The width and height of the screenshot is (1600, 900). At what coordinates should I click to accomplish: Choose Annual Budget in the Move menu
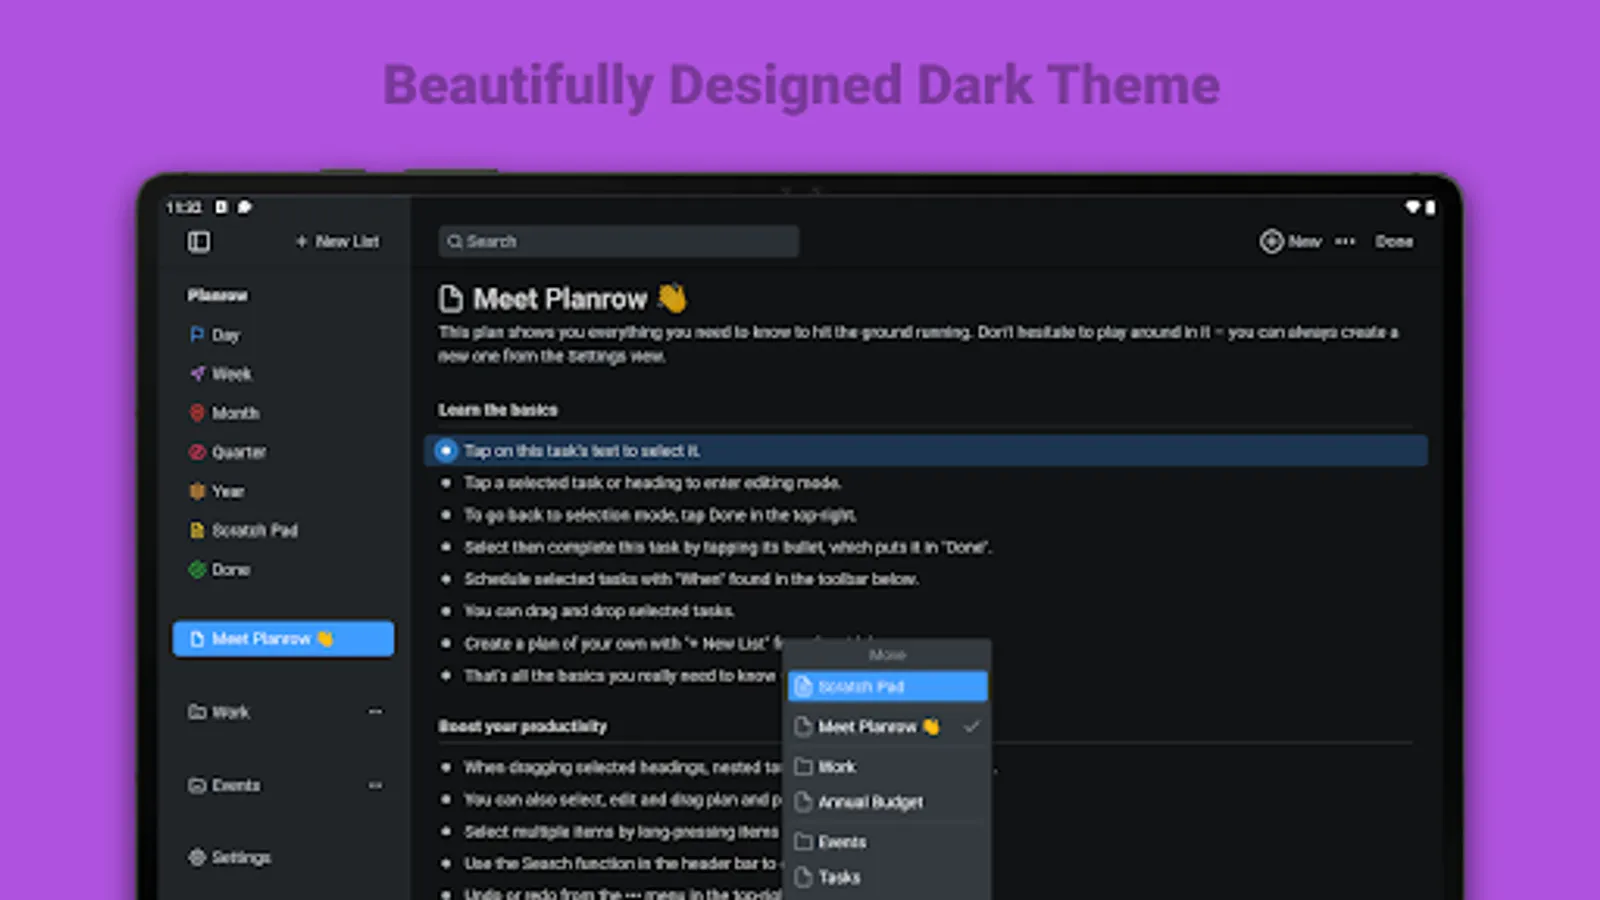click(888, 802)
